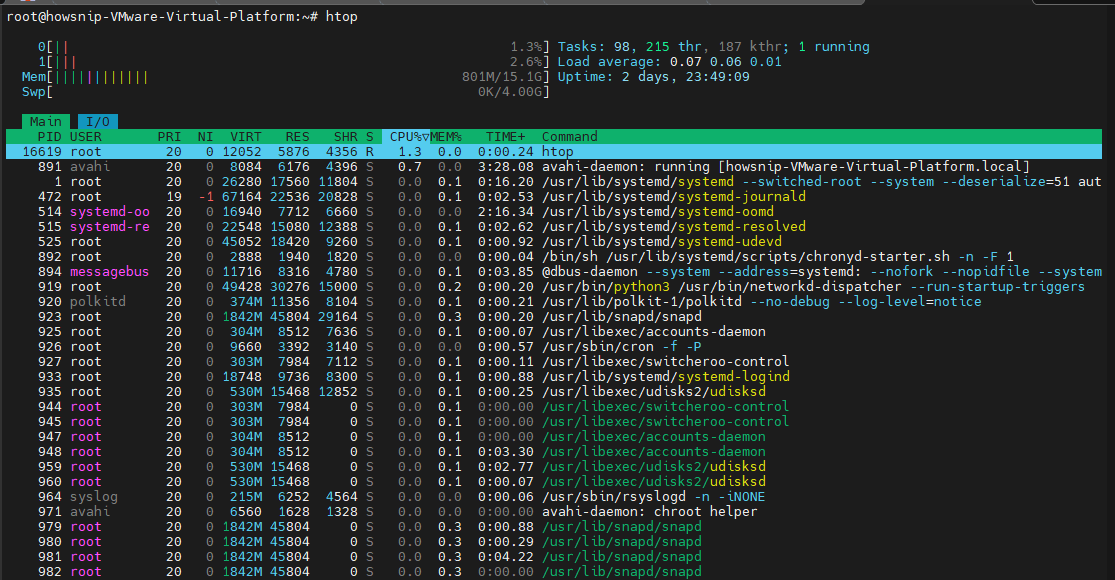Select the htop process row PID 16619
Screen dimensions: 1115x580
[x=554, y=151]
